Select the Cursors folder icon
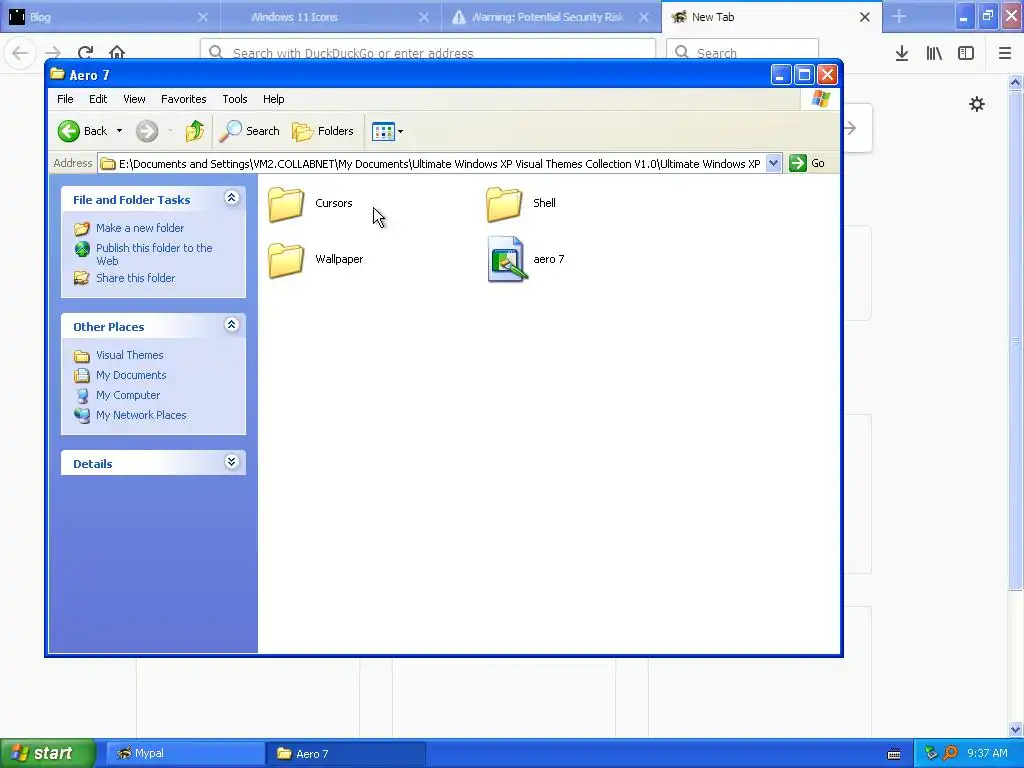Viewport: 1024px width, 768px height. (x=286, y=204)
